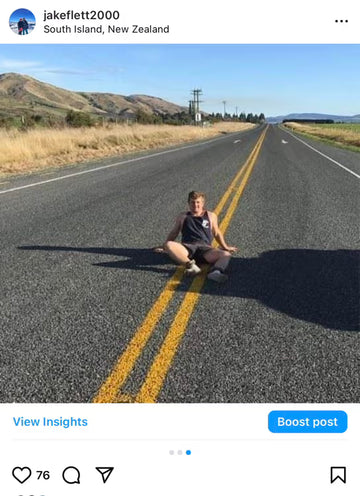This screenshot has height=496, width=360.
Task: Click the View Insights link
Action: 50,422
